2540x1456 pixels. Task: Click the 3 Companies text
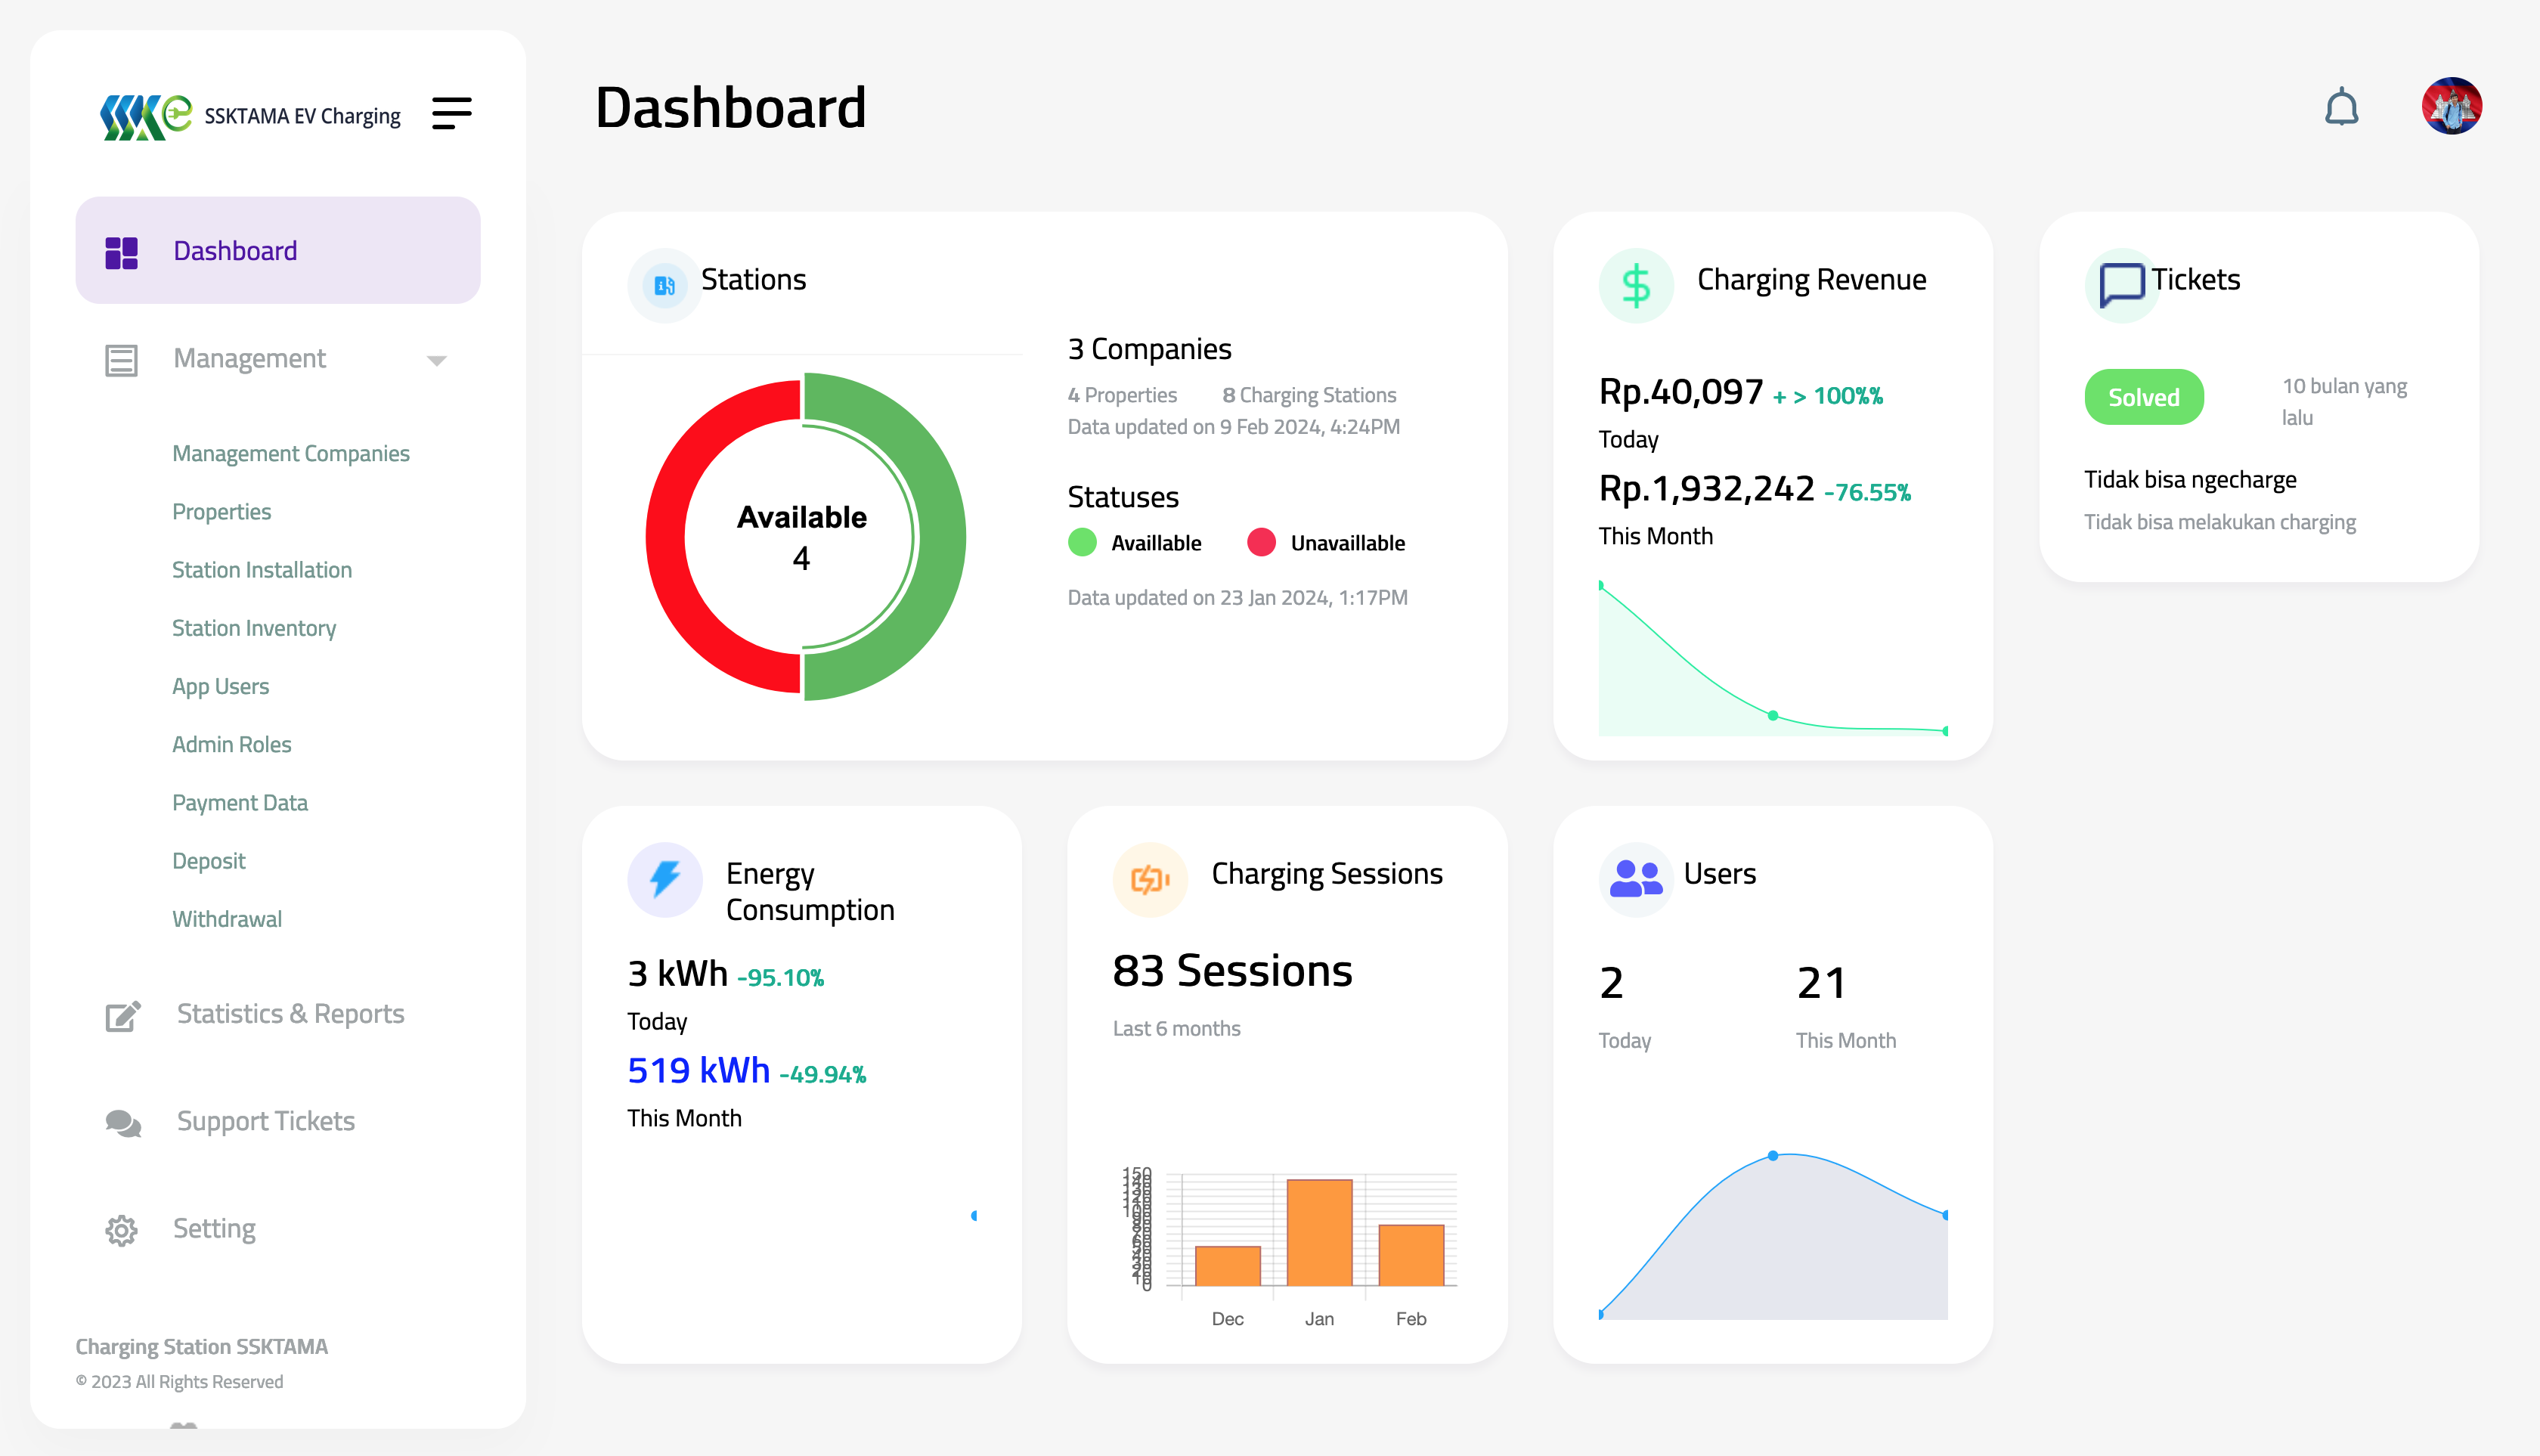click(1149, 349)
